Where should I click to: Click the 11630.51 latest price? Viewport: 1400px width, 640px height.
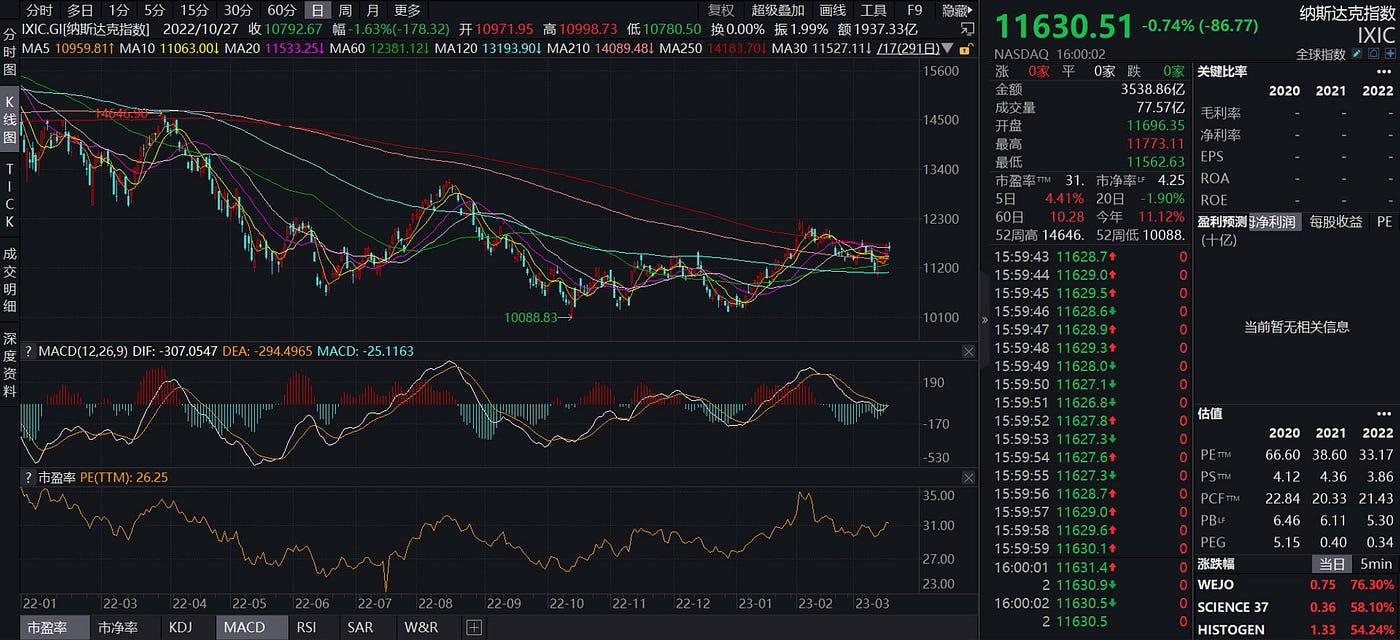pyautogui.click(x=1064, y=26)
